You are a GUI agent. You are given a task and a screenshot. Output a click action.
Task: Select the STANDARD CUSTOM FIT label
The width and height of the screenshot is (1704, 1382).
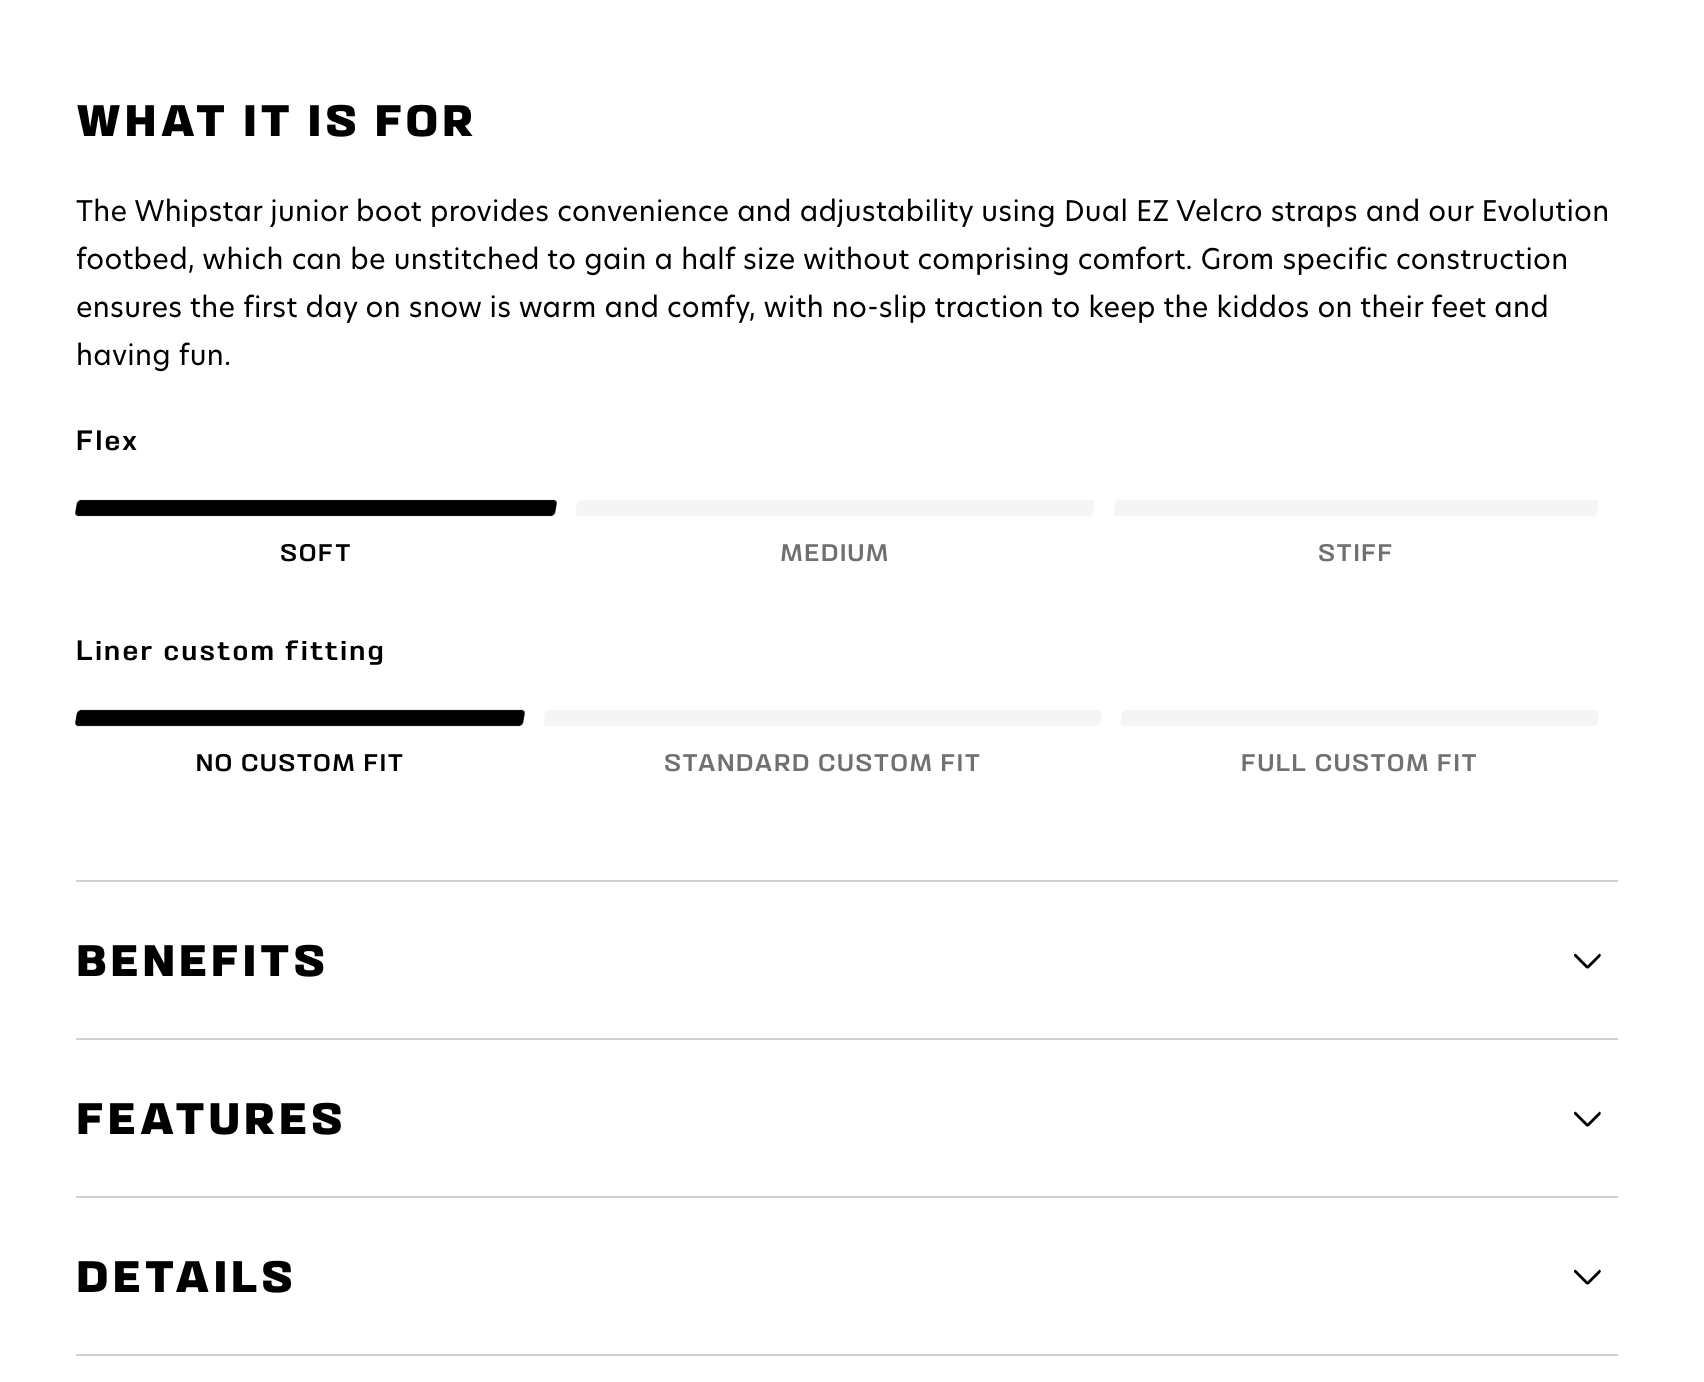821,763
